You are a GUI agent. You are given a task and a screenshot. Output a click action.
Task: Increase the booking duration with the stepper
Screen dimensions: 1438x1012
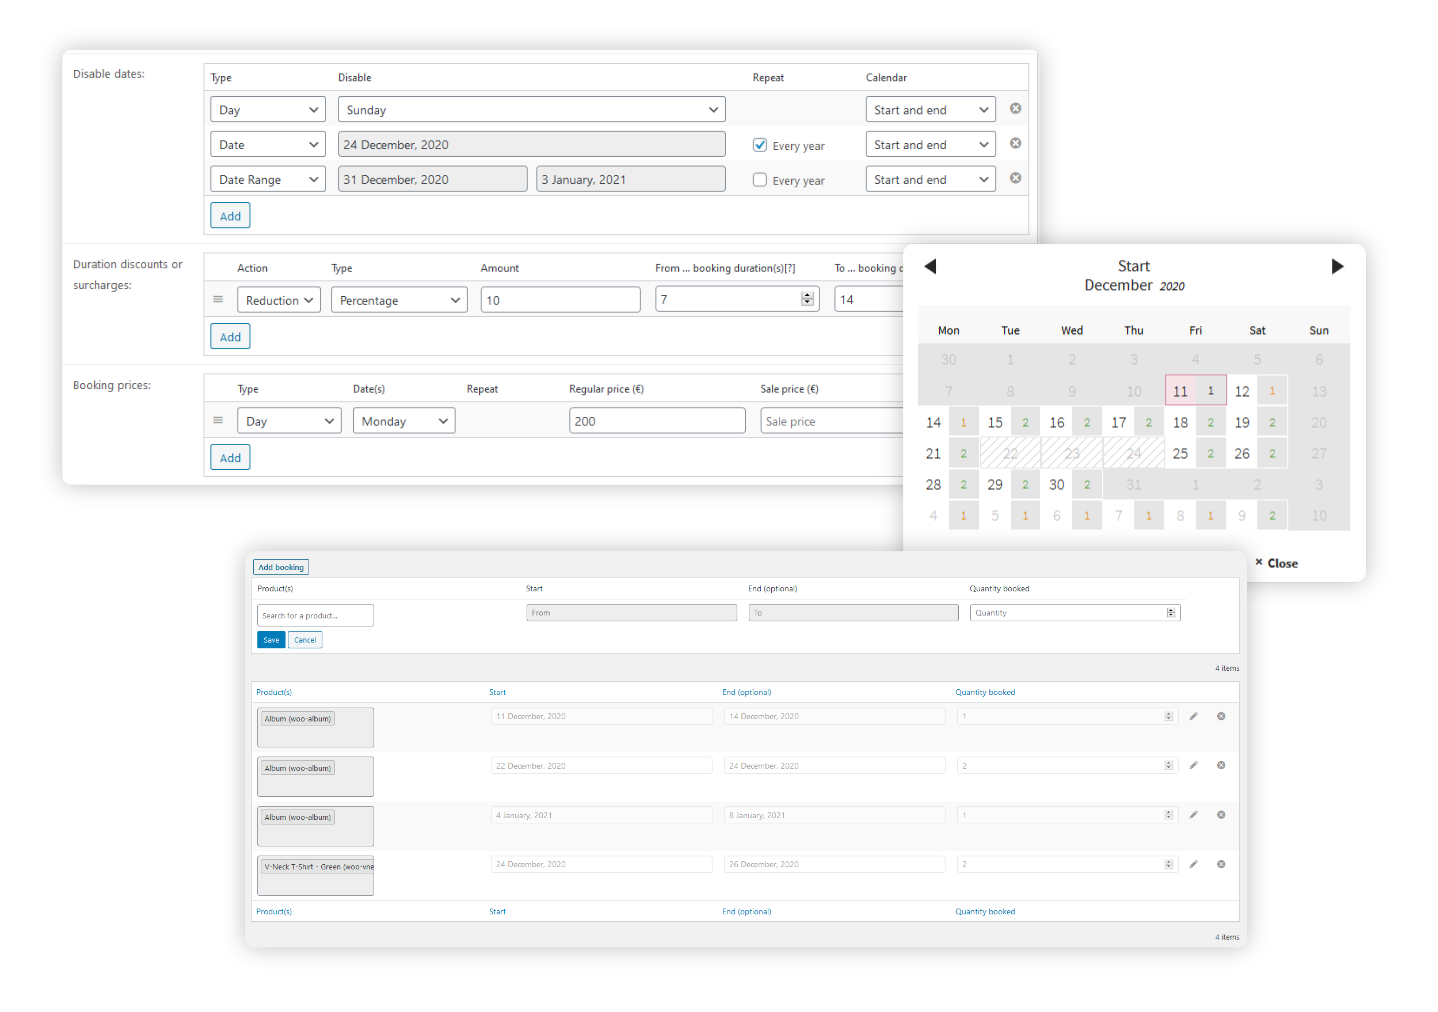807,294
